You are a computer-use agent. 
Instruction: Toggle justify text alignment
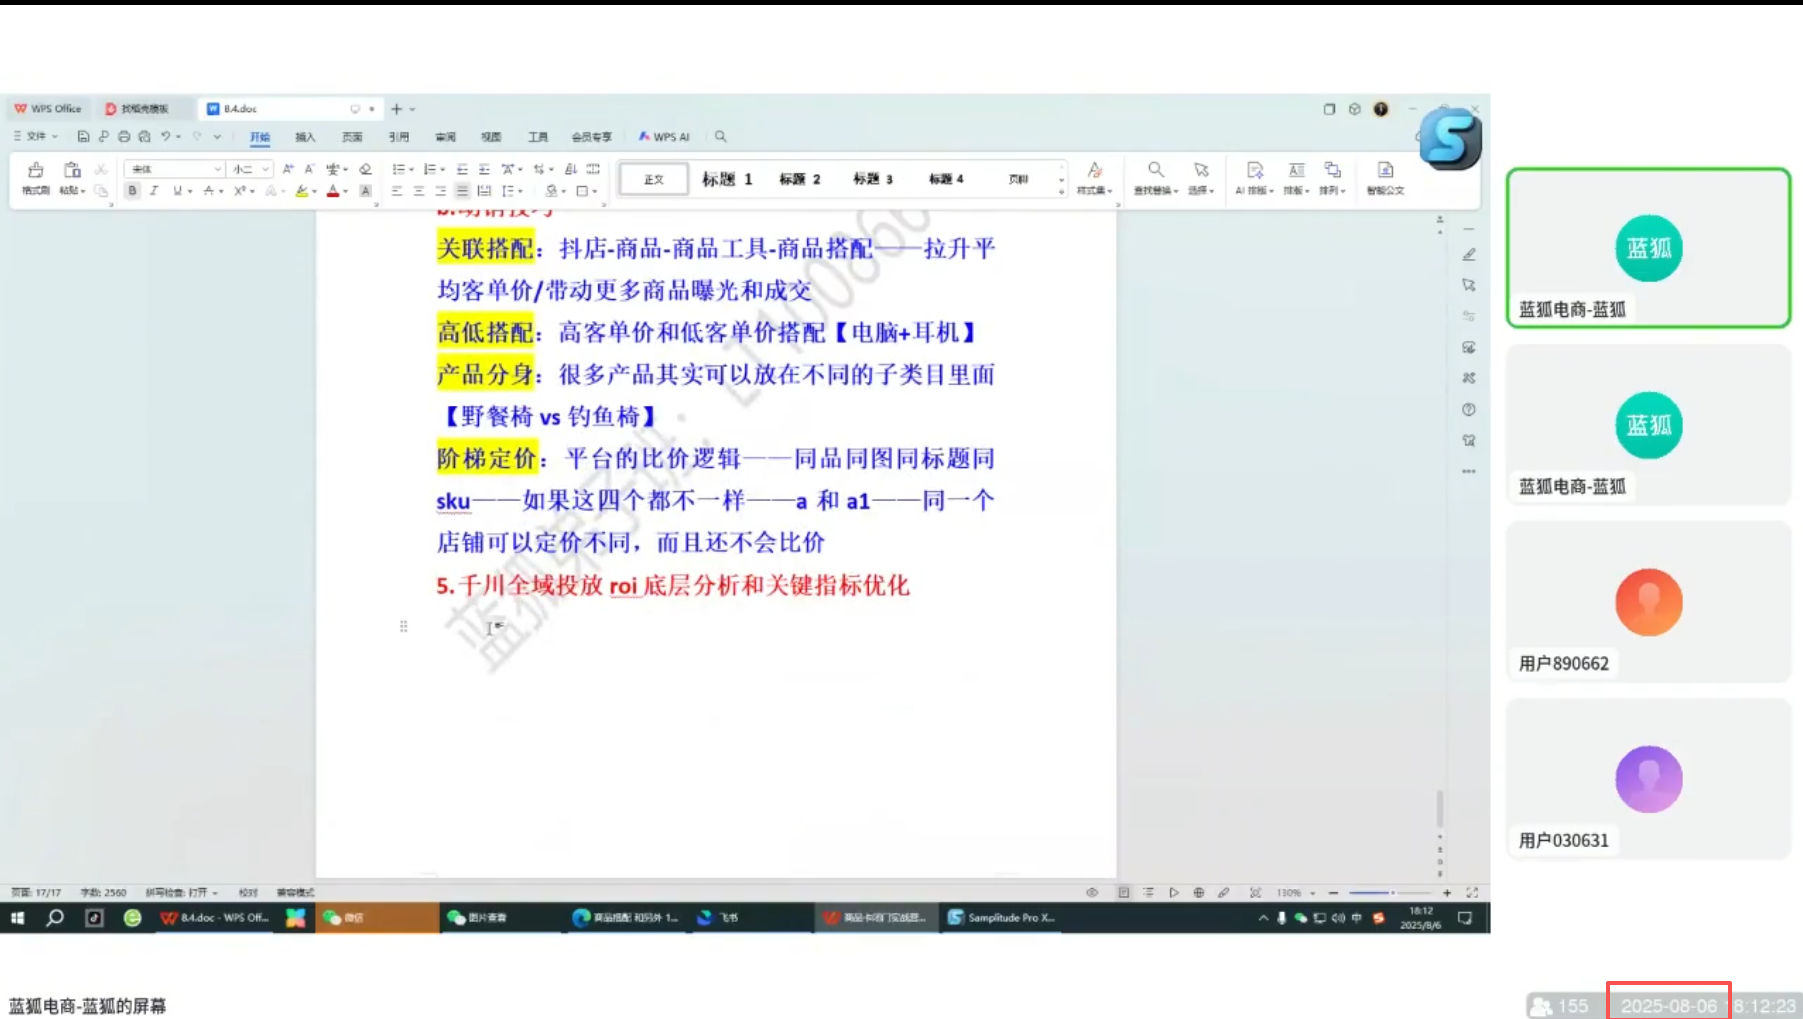point(462,191)
